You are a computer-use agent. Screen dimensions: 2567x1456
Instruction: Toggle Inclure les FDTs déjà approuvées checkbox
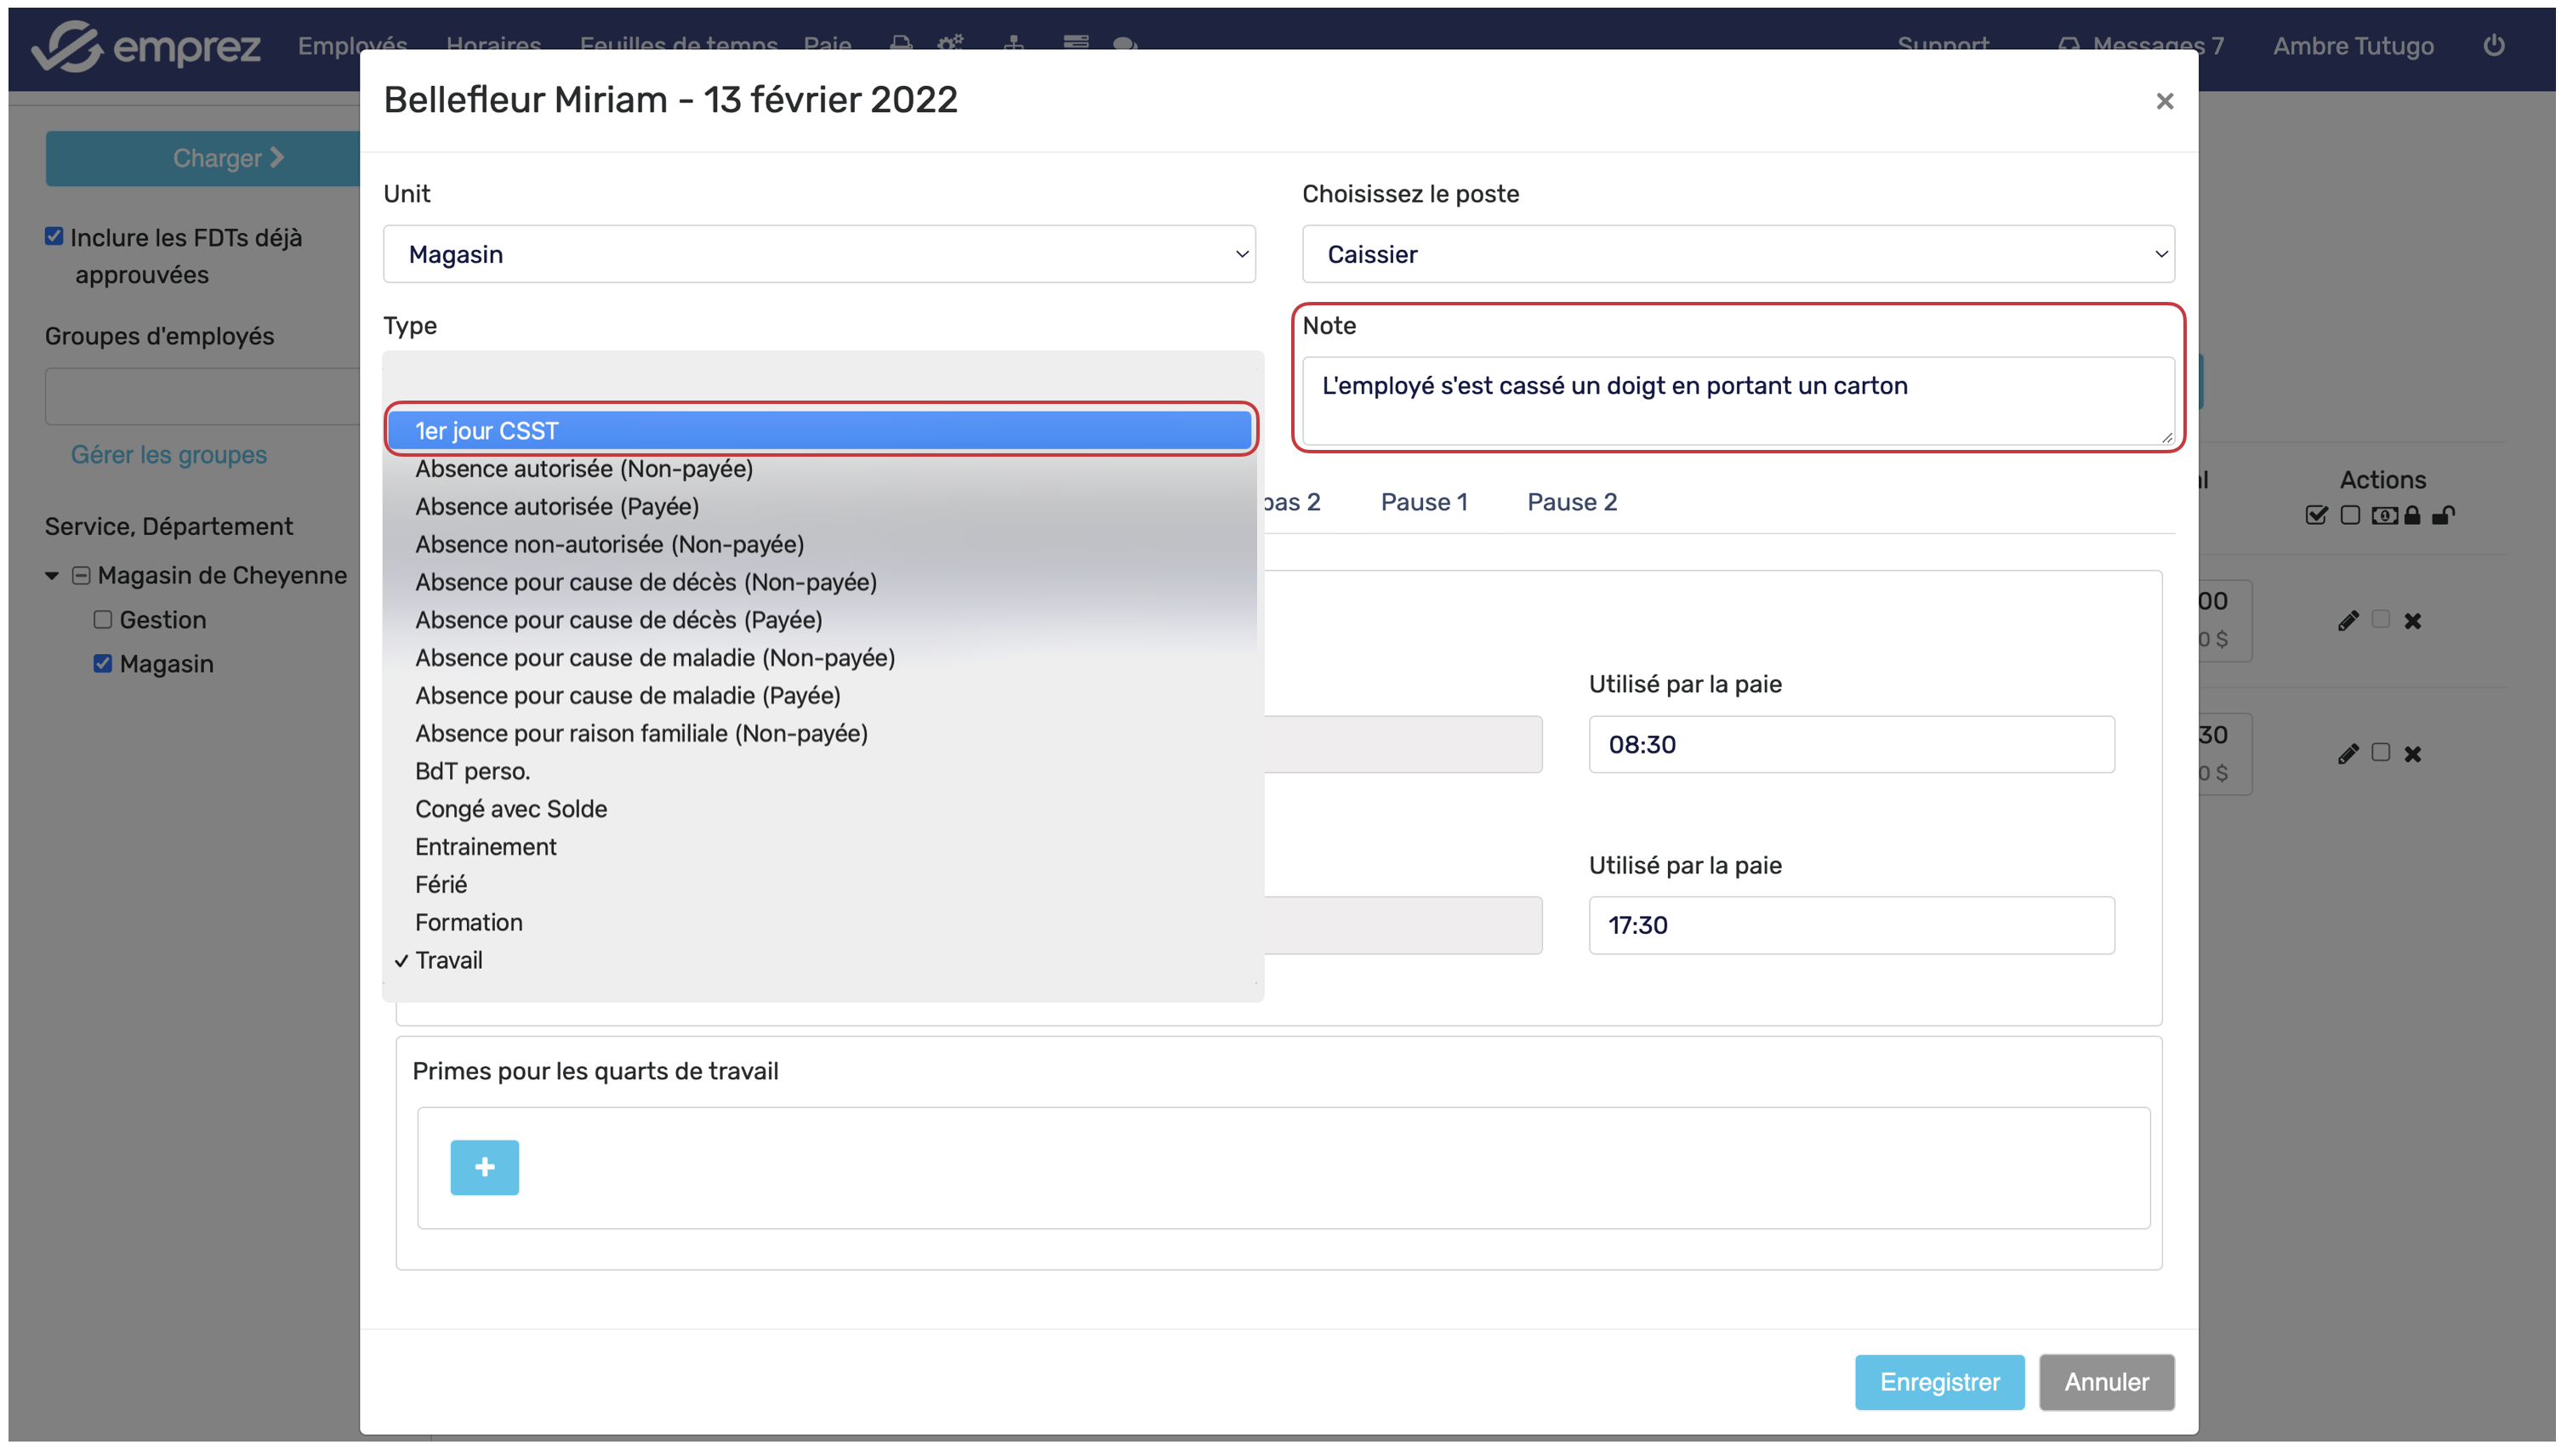coord(54,237)
